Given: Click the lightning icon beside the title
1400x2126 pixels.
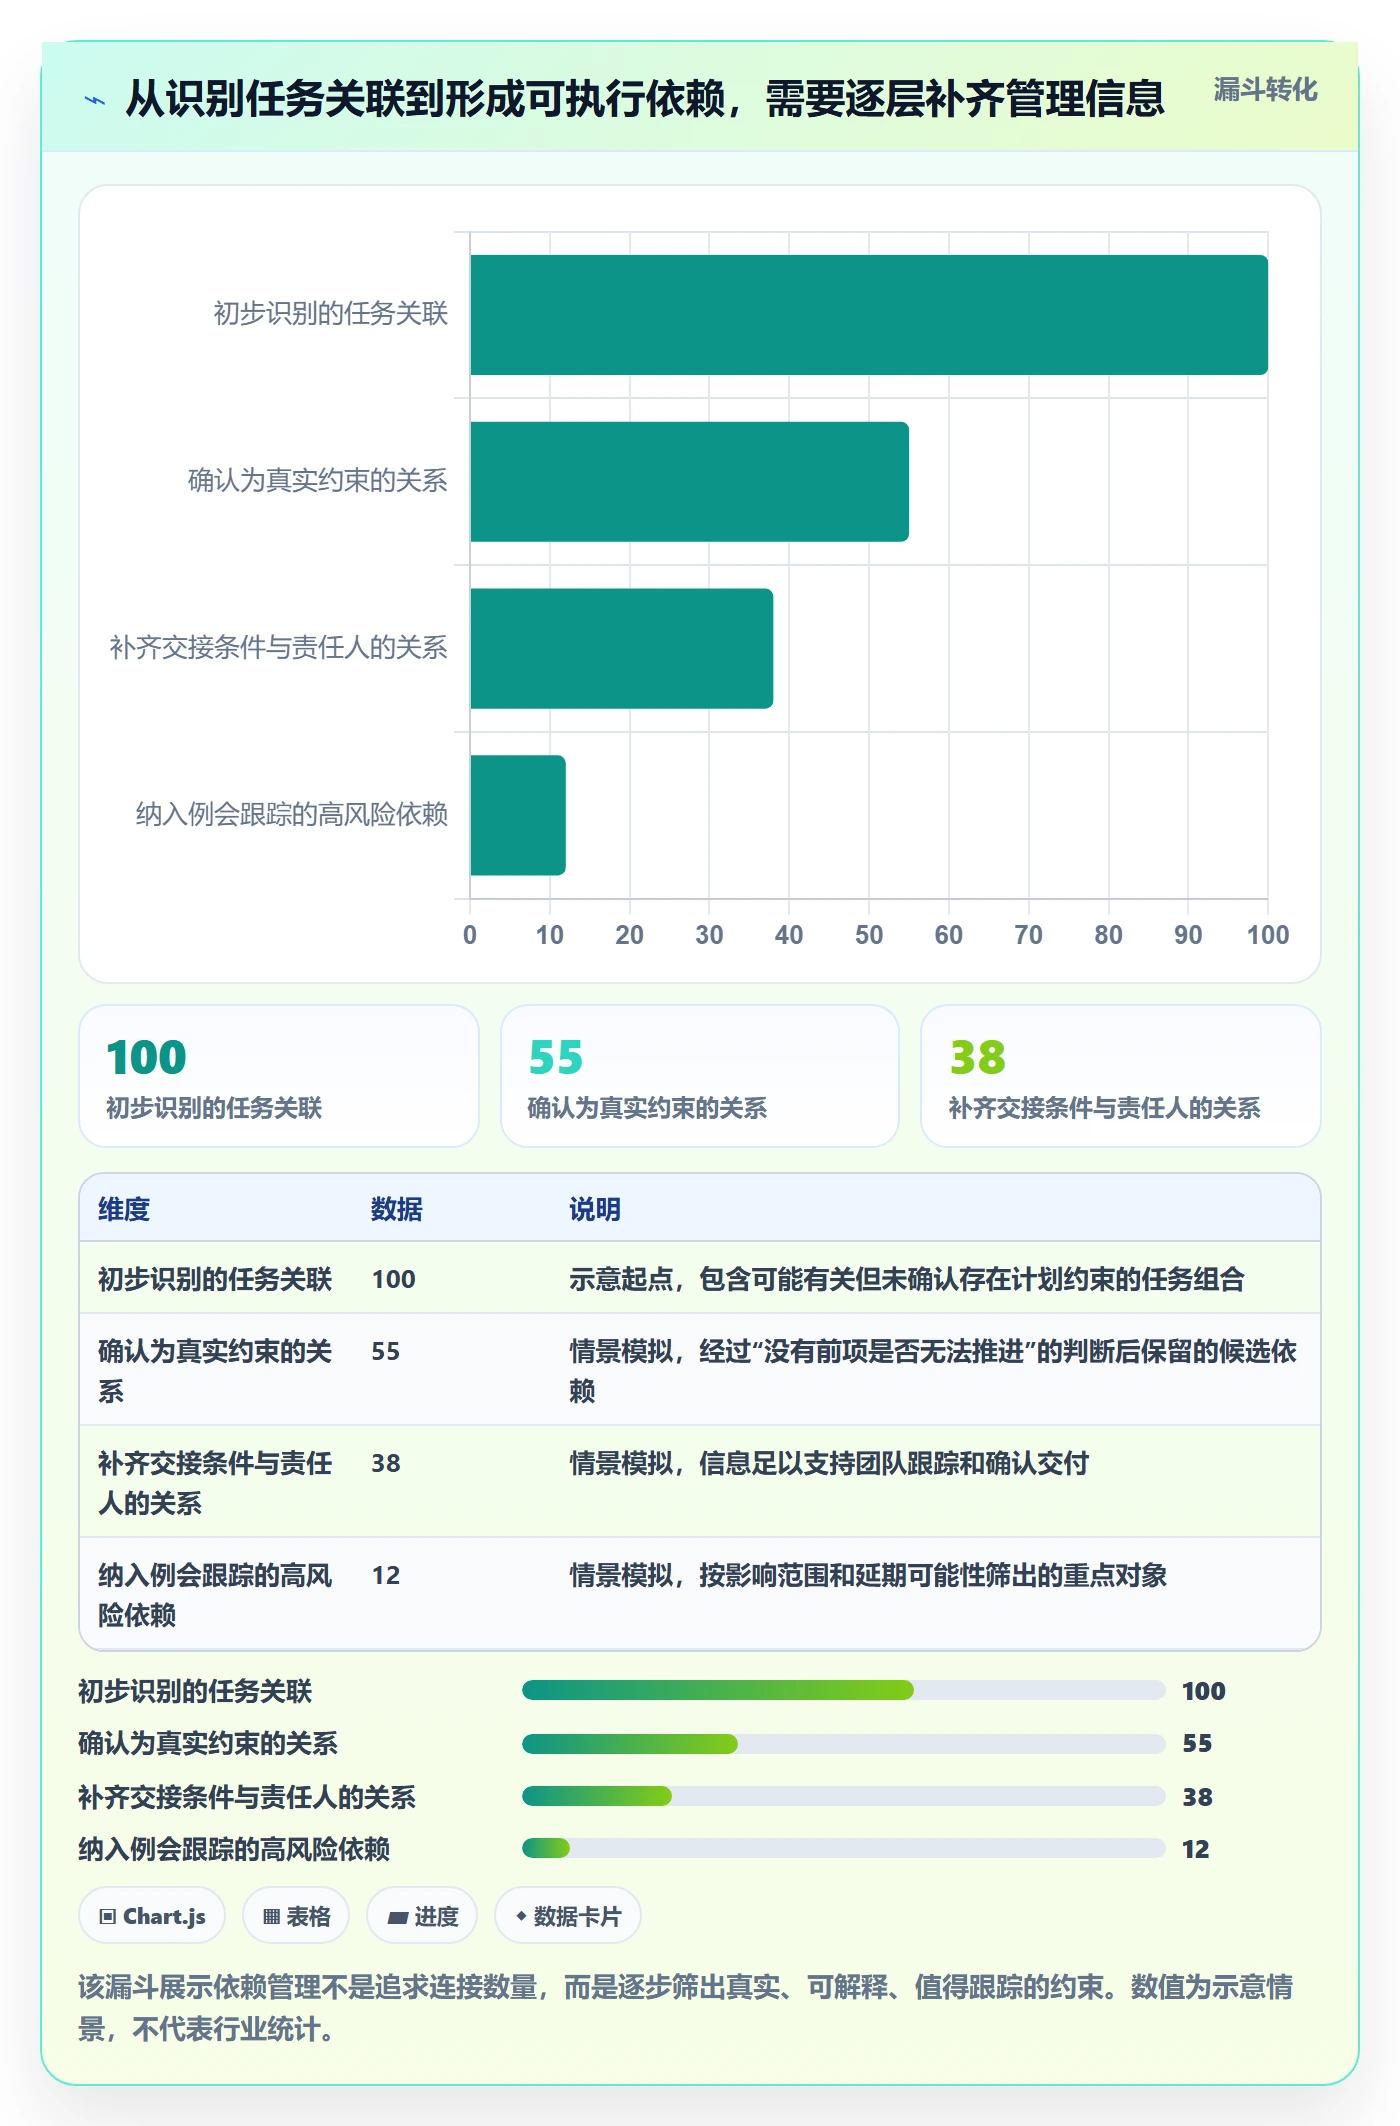Looking at the screenshot, I should click(95, 100).
